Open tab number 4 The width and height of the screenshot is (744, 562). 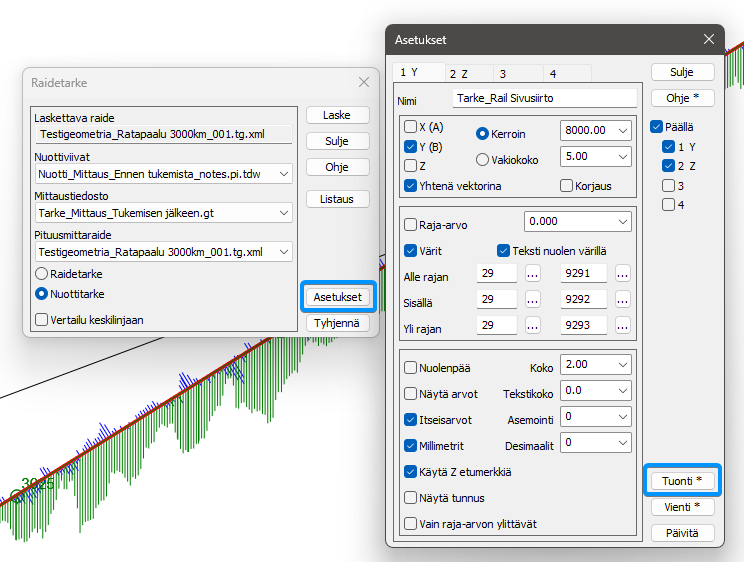coord(553,74)
